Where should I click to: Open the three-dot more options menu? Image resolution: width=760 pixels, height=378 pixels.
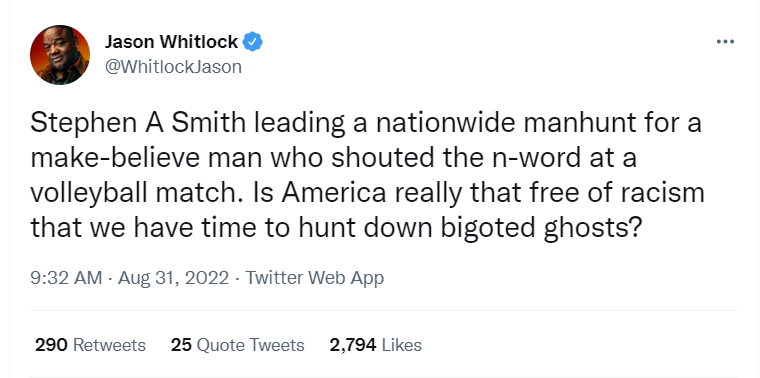[x=725, y=42]
